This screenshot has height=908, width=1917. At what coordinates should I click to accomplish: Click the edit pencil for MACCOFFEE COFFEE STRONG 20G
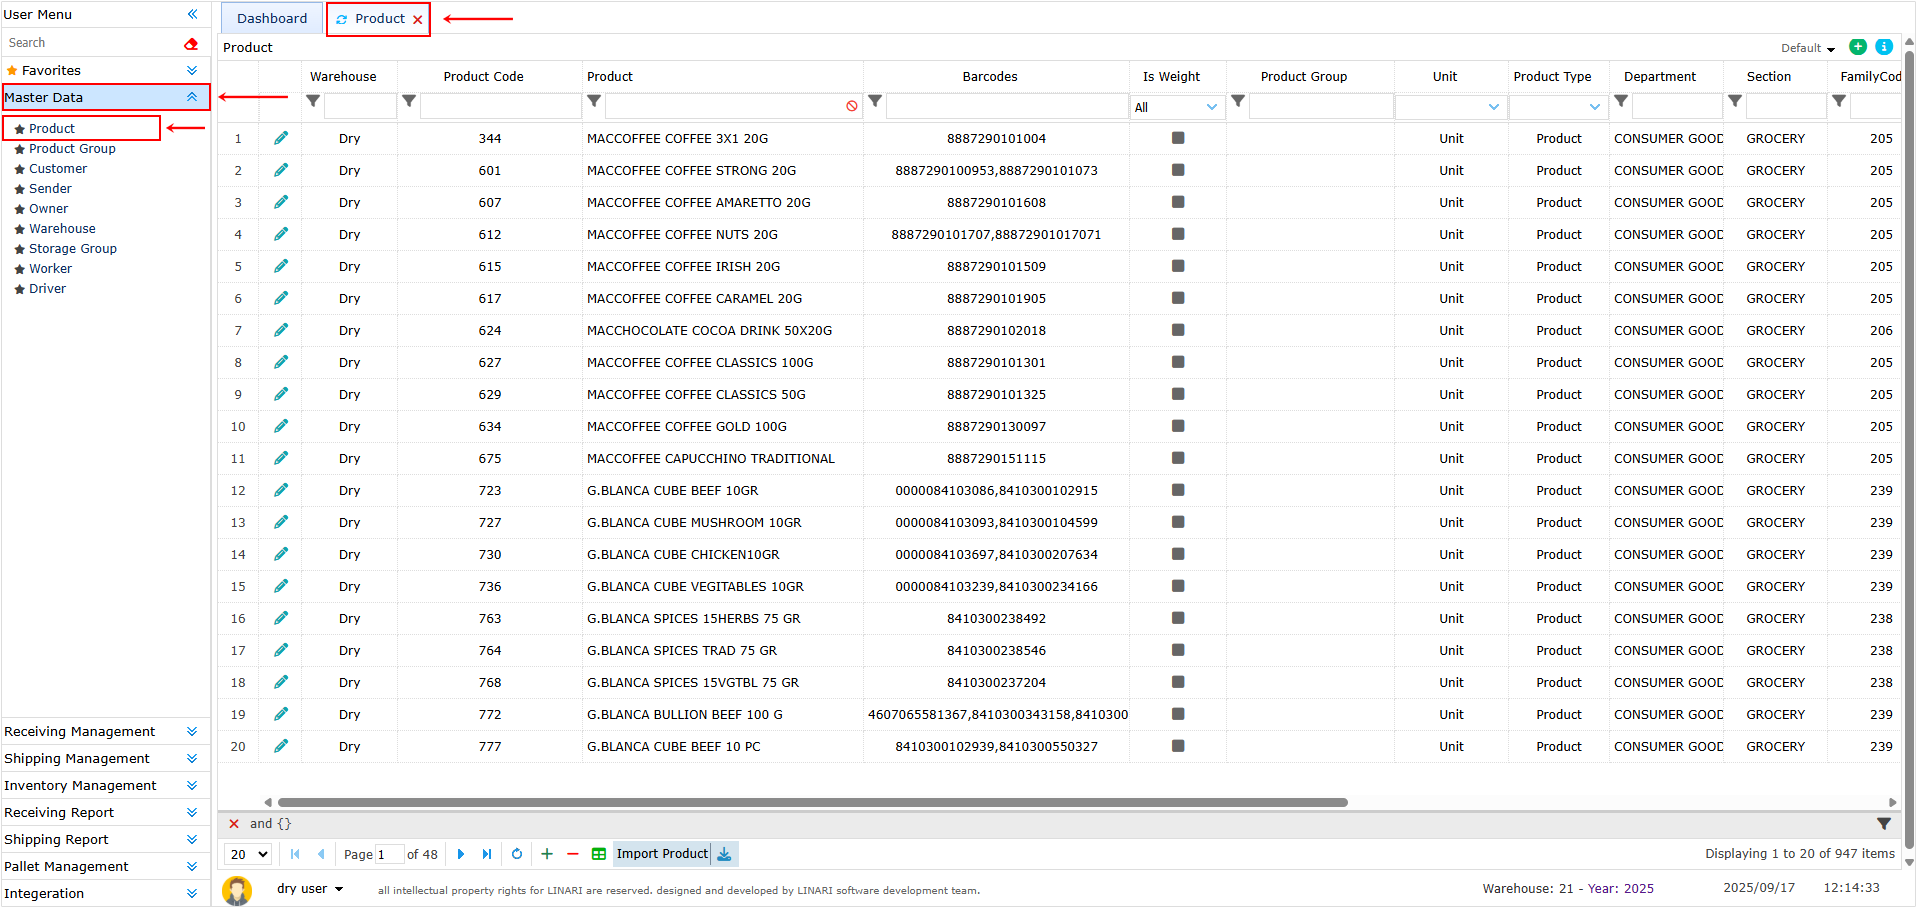[x=281, y=170]
